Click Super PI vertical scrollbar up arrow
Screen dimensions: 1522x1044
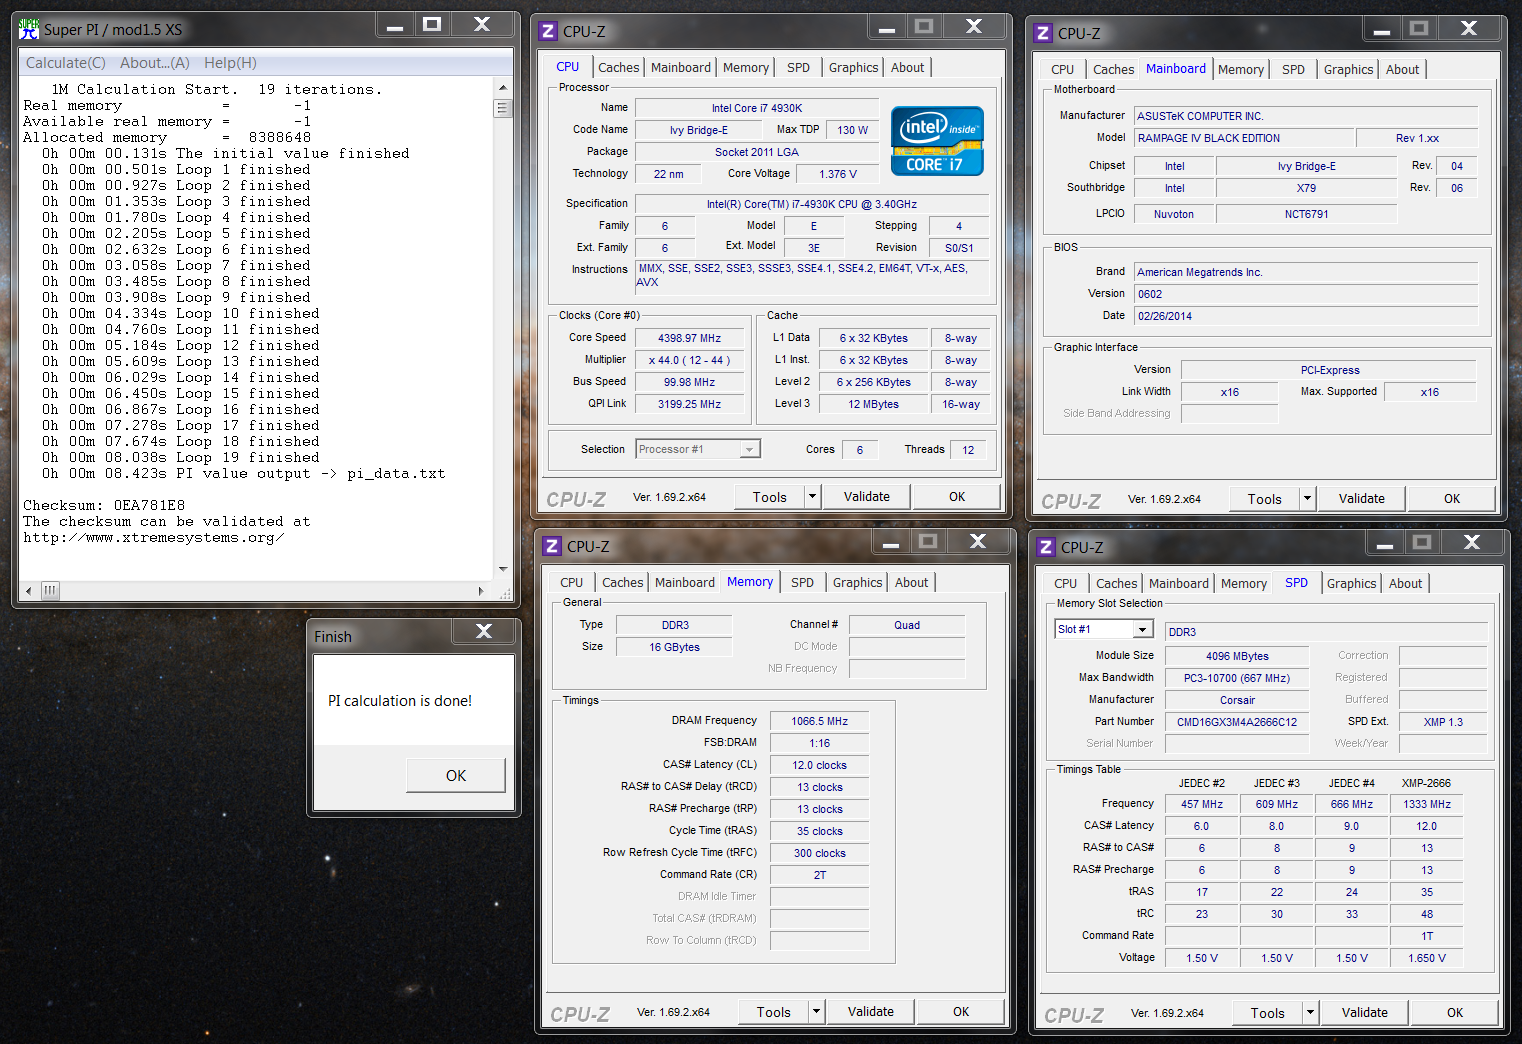[x=503, y=88]
